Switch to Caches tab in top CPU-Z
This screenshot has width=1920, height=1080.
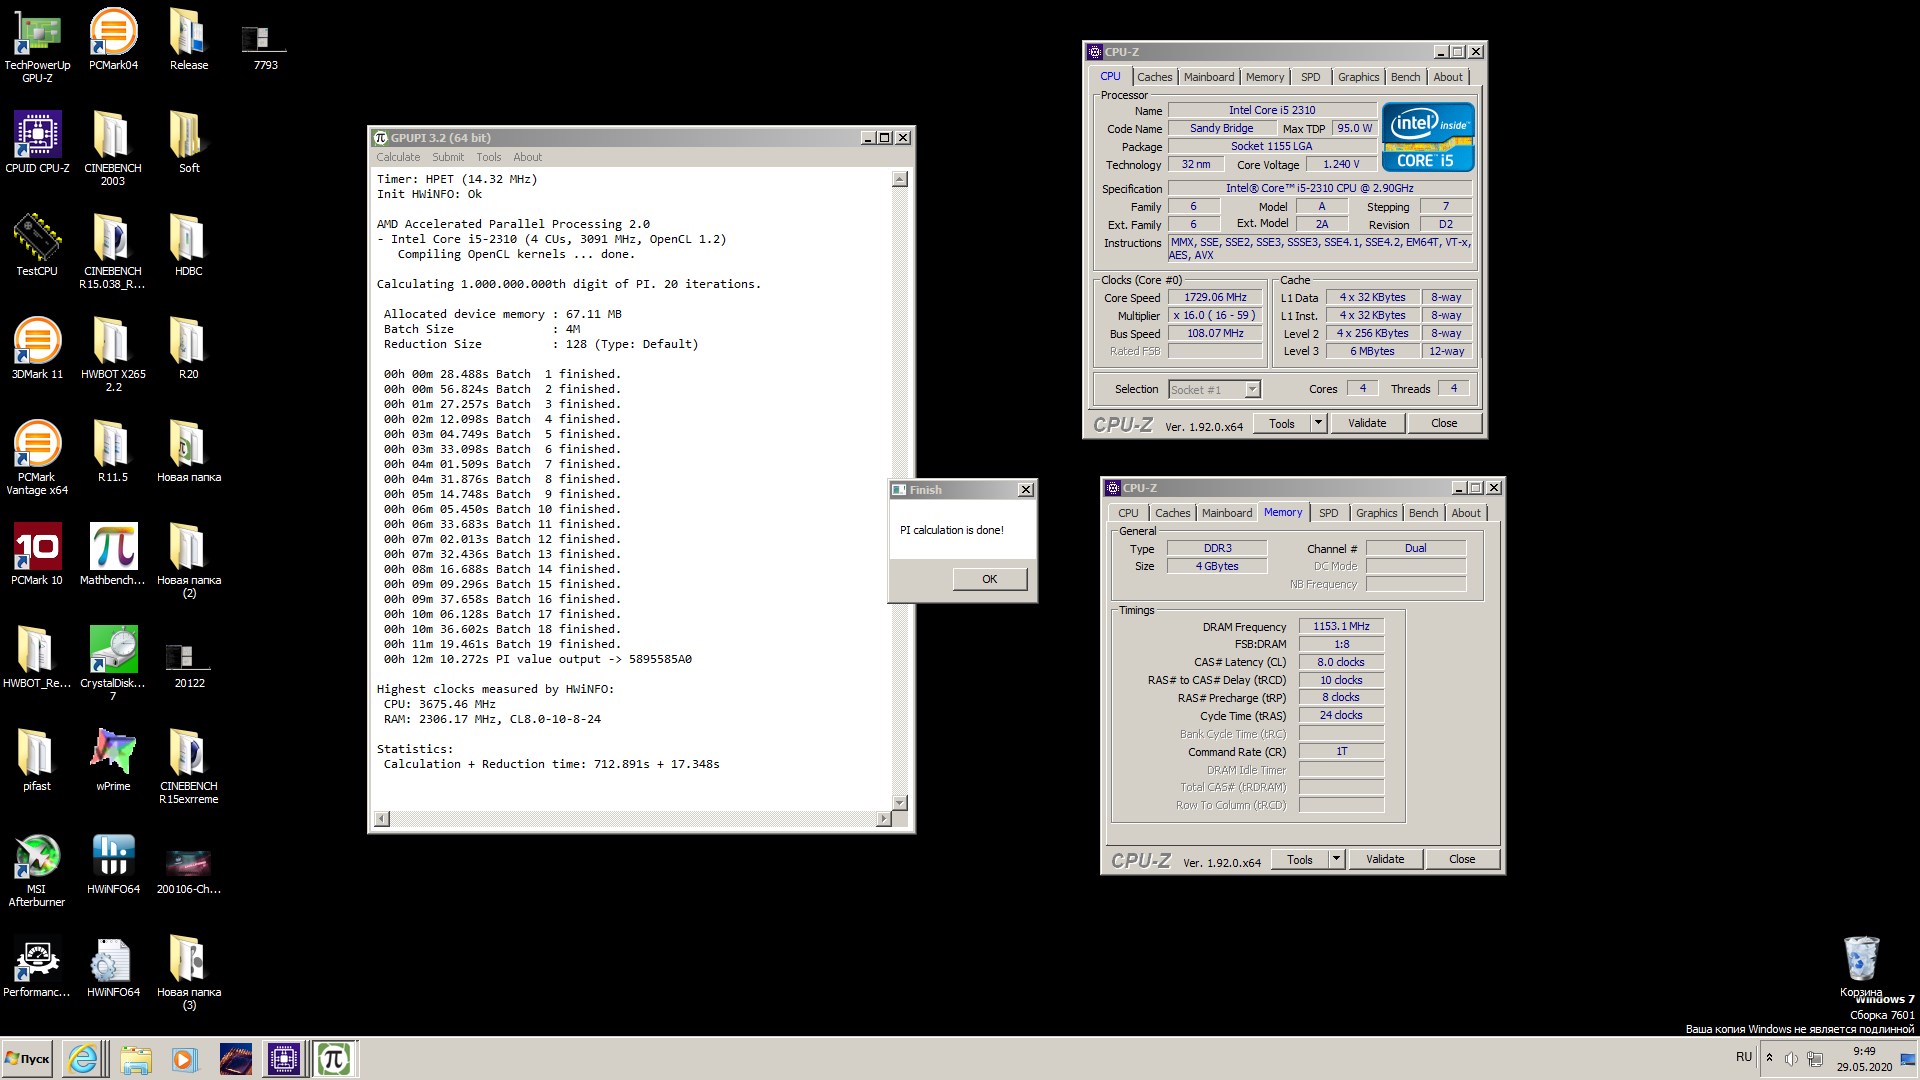1155,77
